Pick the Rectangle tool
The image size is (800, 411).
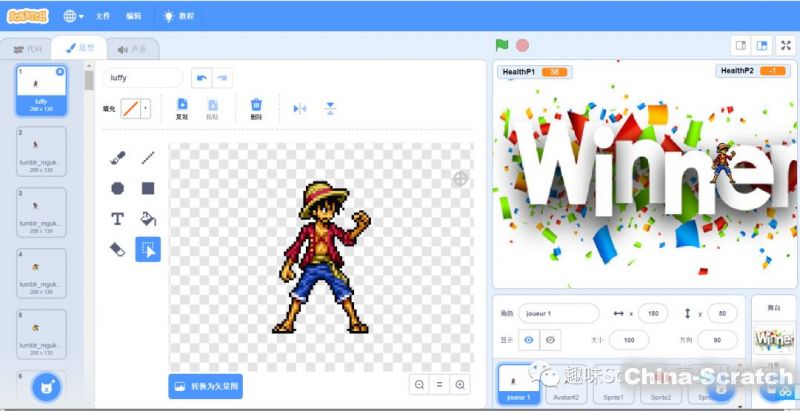pos(148,188)
